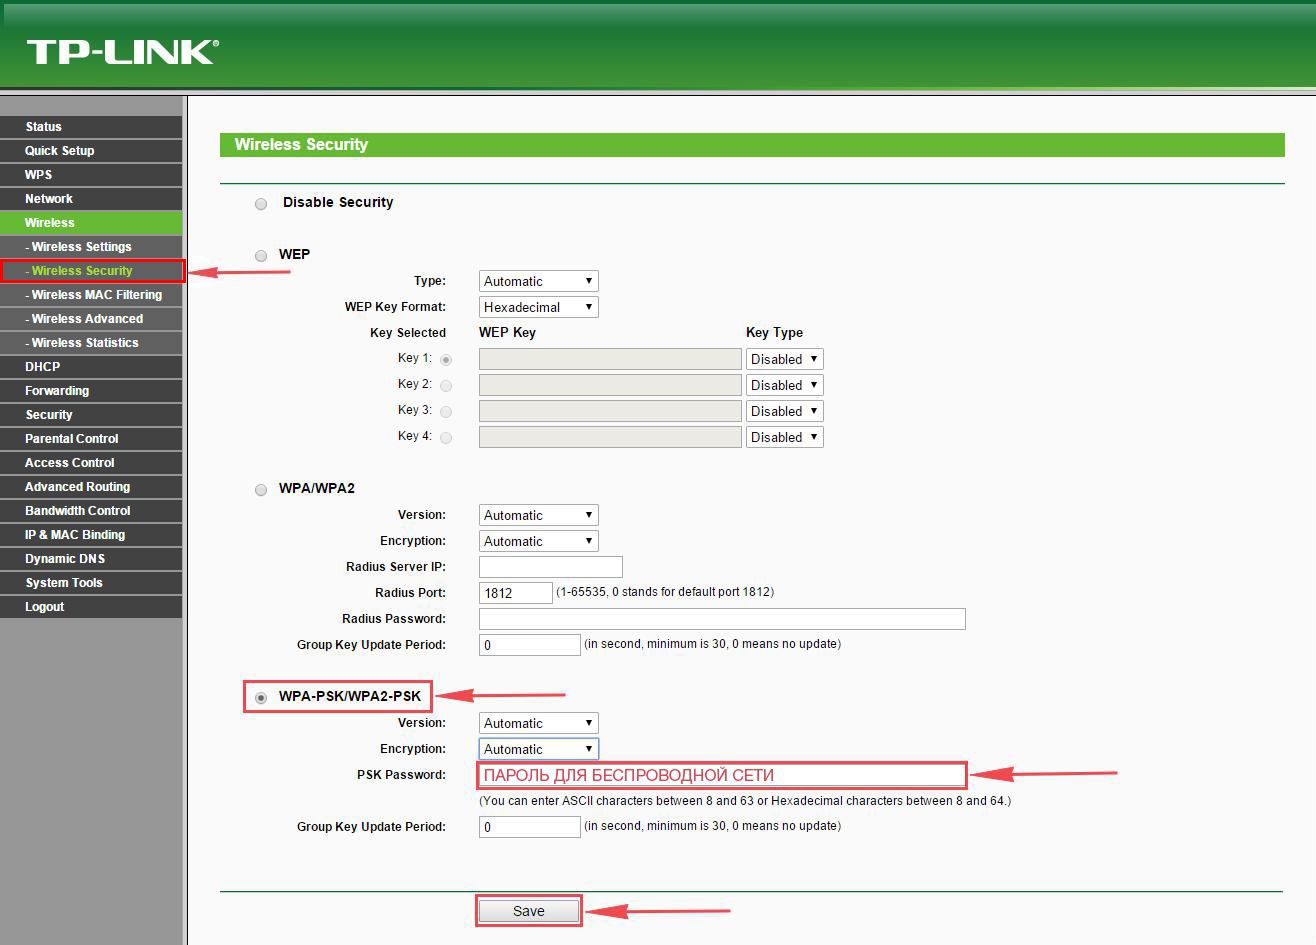Click the Save button

click(528, 911)
